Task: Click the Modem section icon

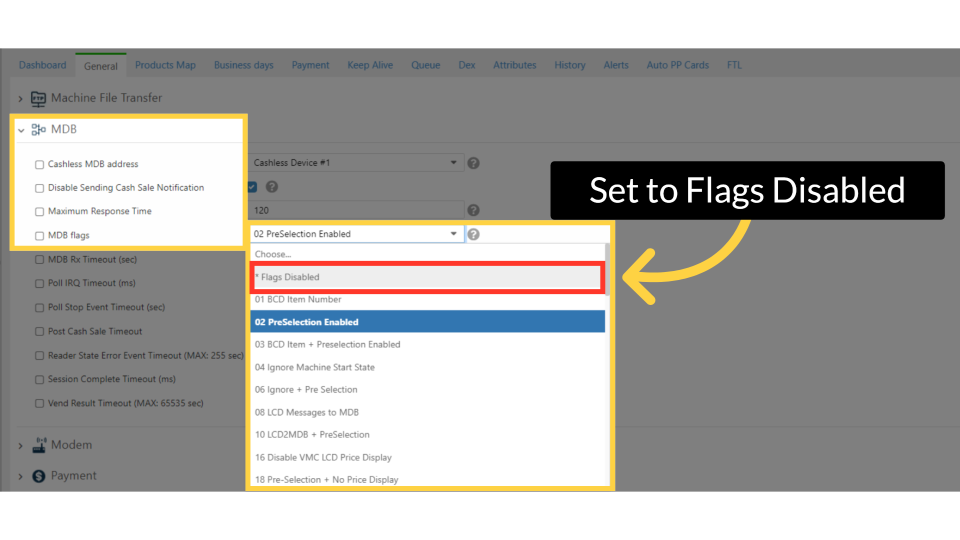Action: click(40, 445)
